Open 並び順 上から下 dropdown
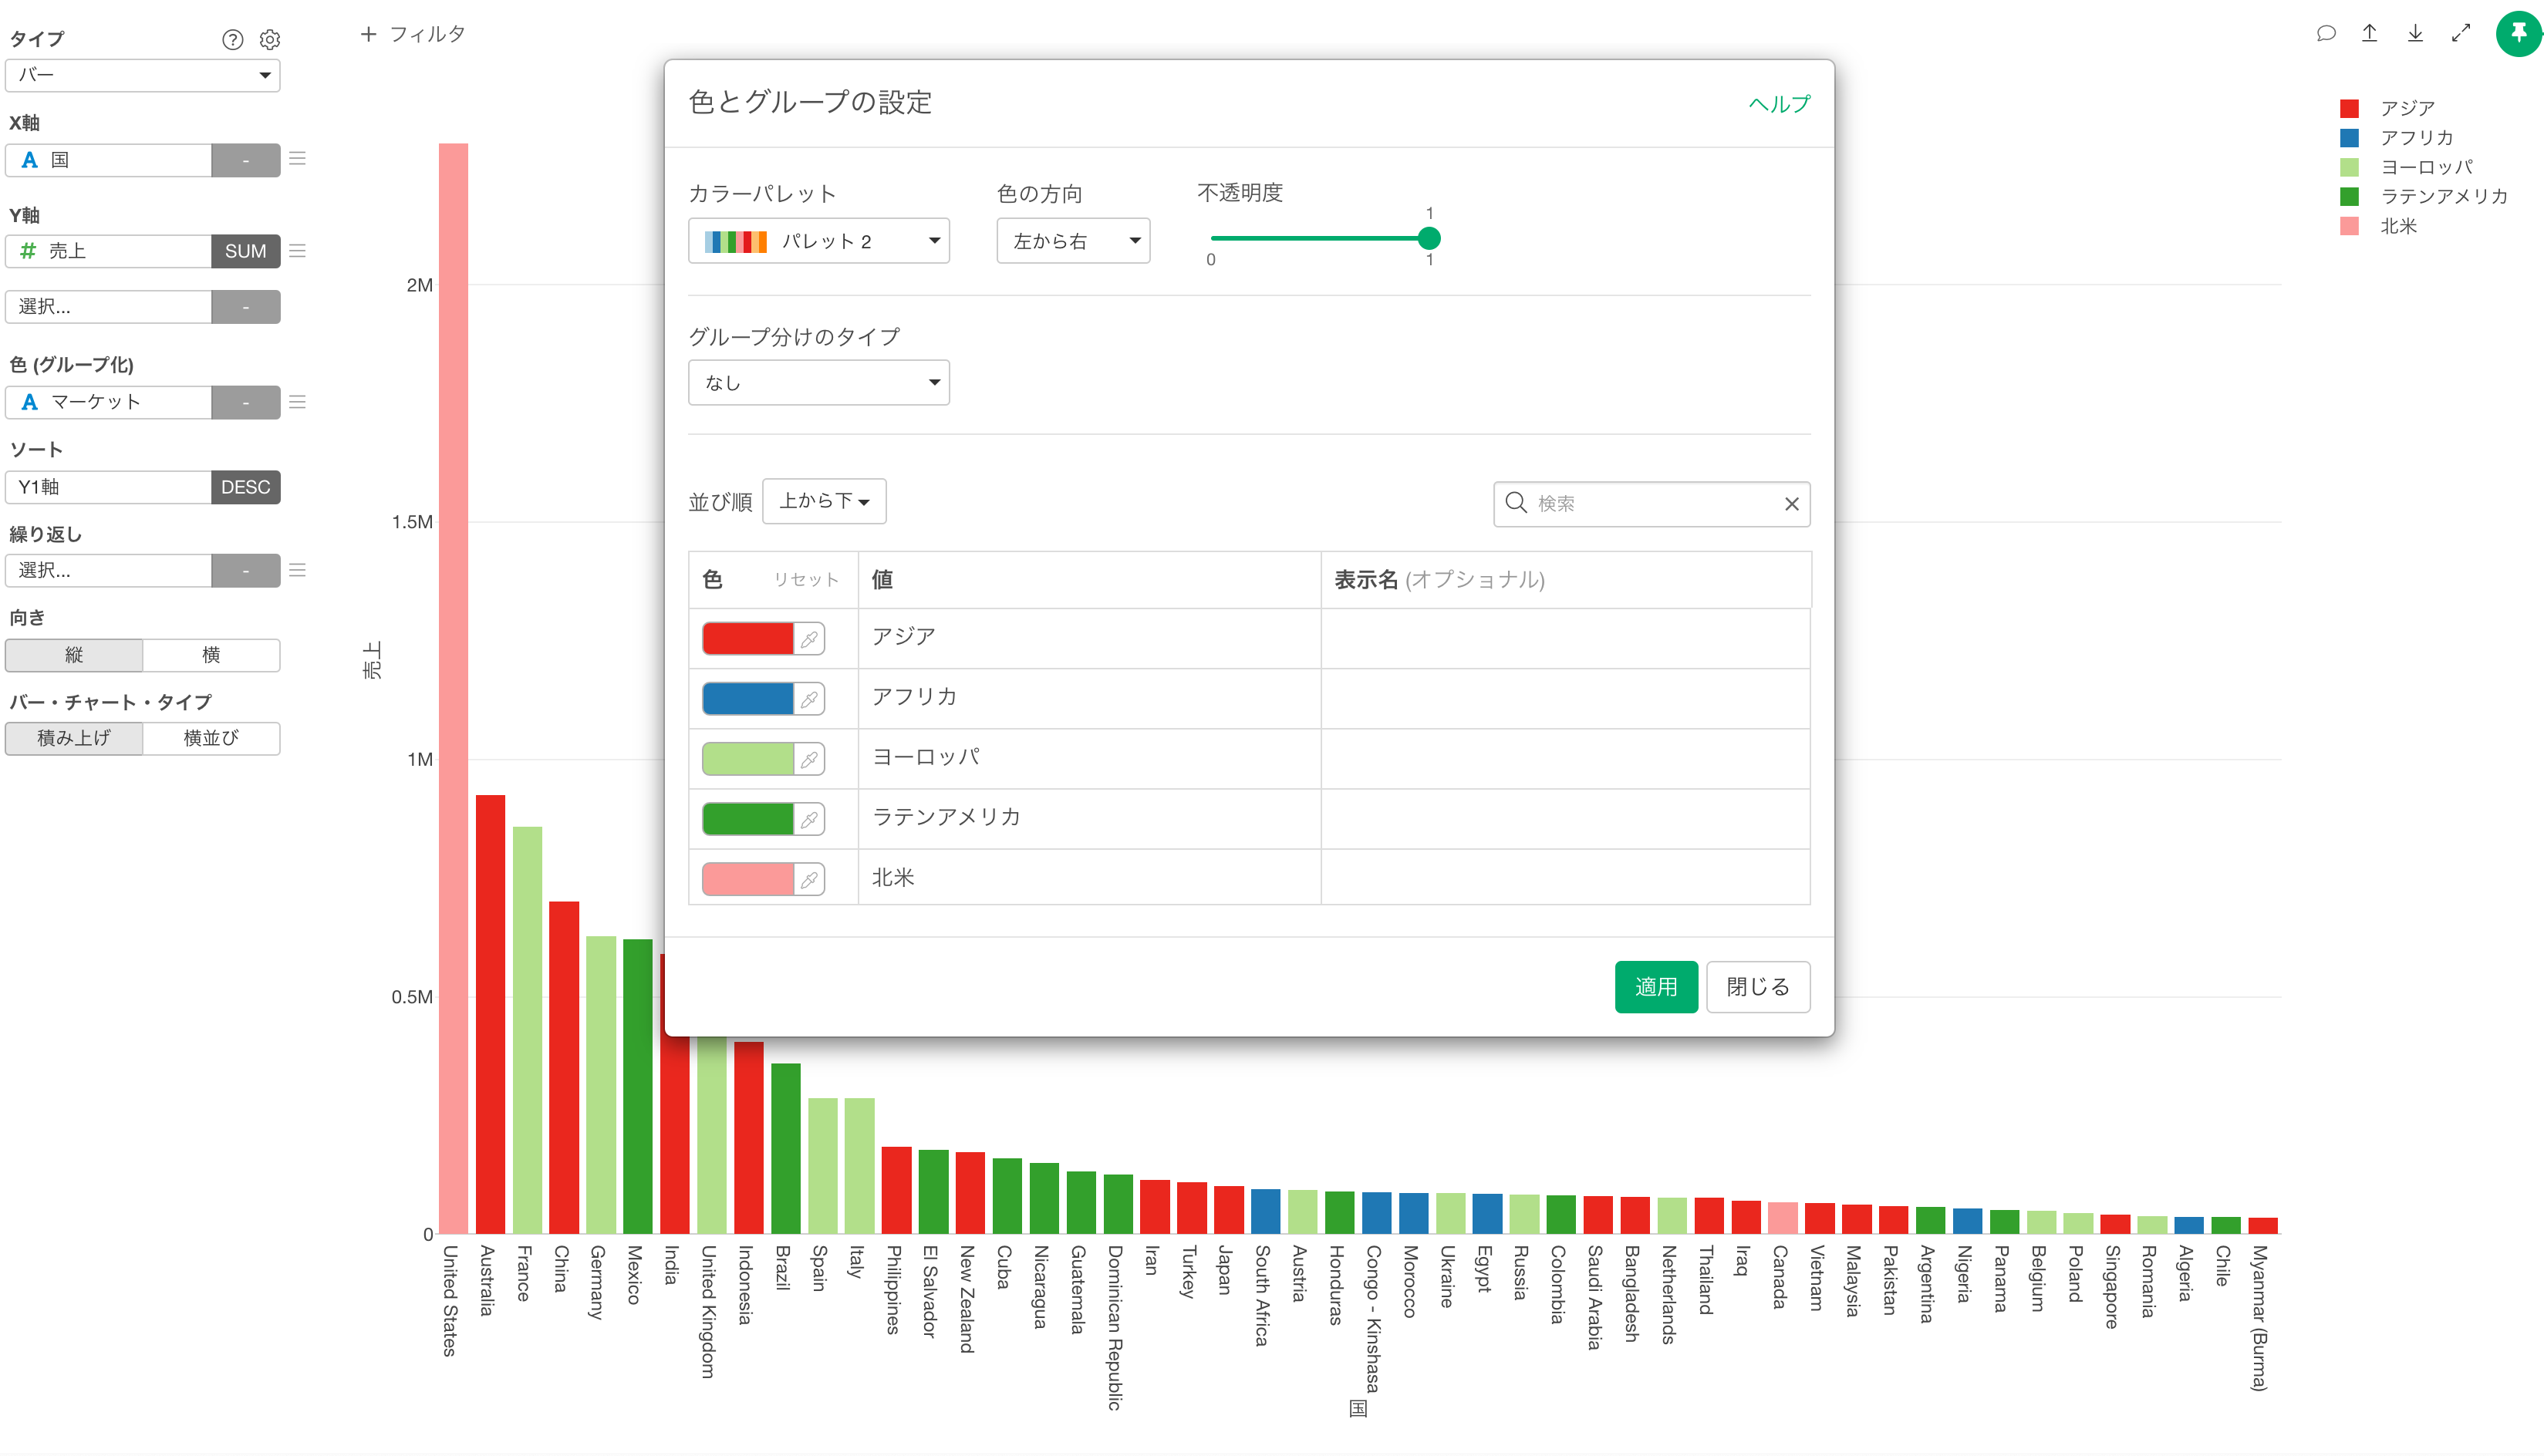 point(824,501)
